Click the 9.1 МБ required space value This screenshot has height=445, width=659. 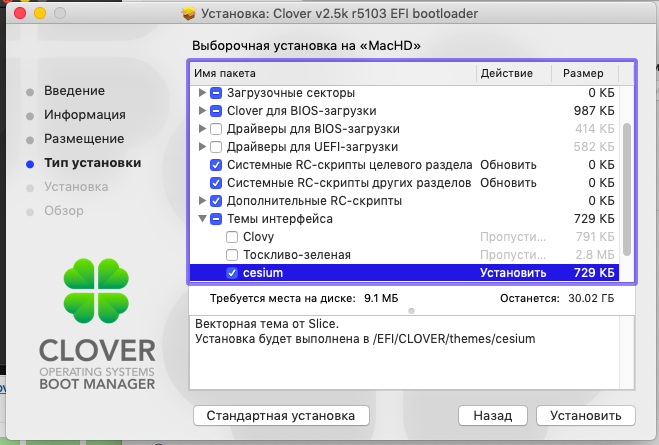(x=381, y=298)
